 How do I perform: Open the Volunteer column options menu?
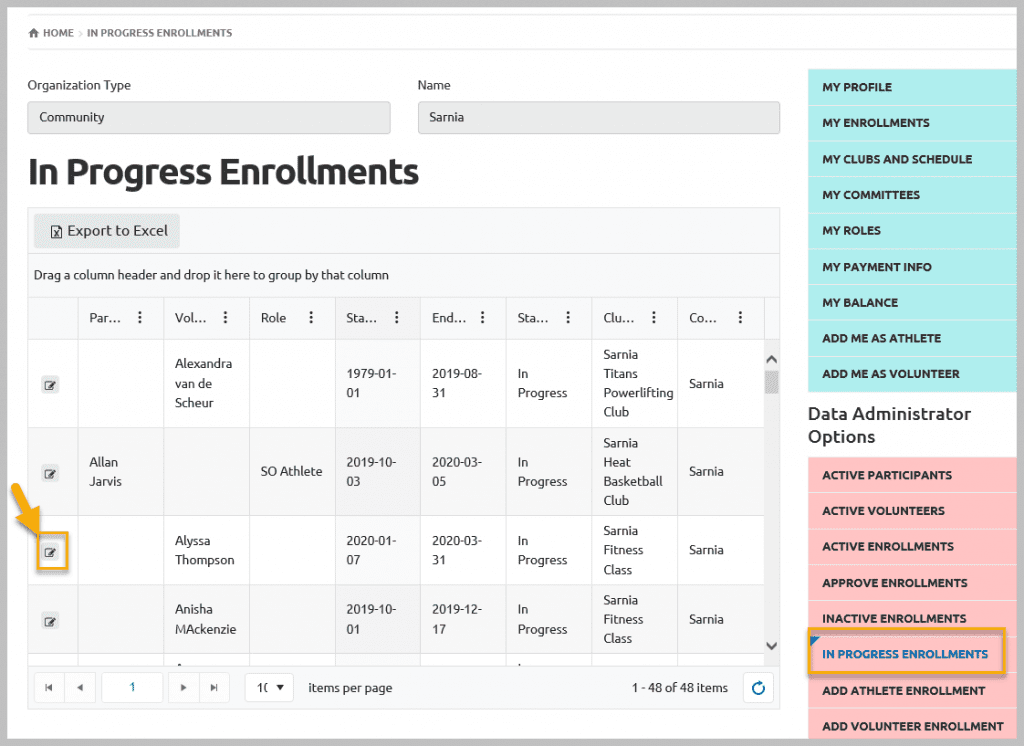click(226, 318)
